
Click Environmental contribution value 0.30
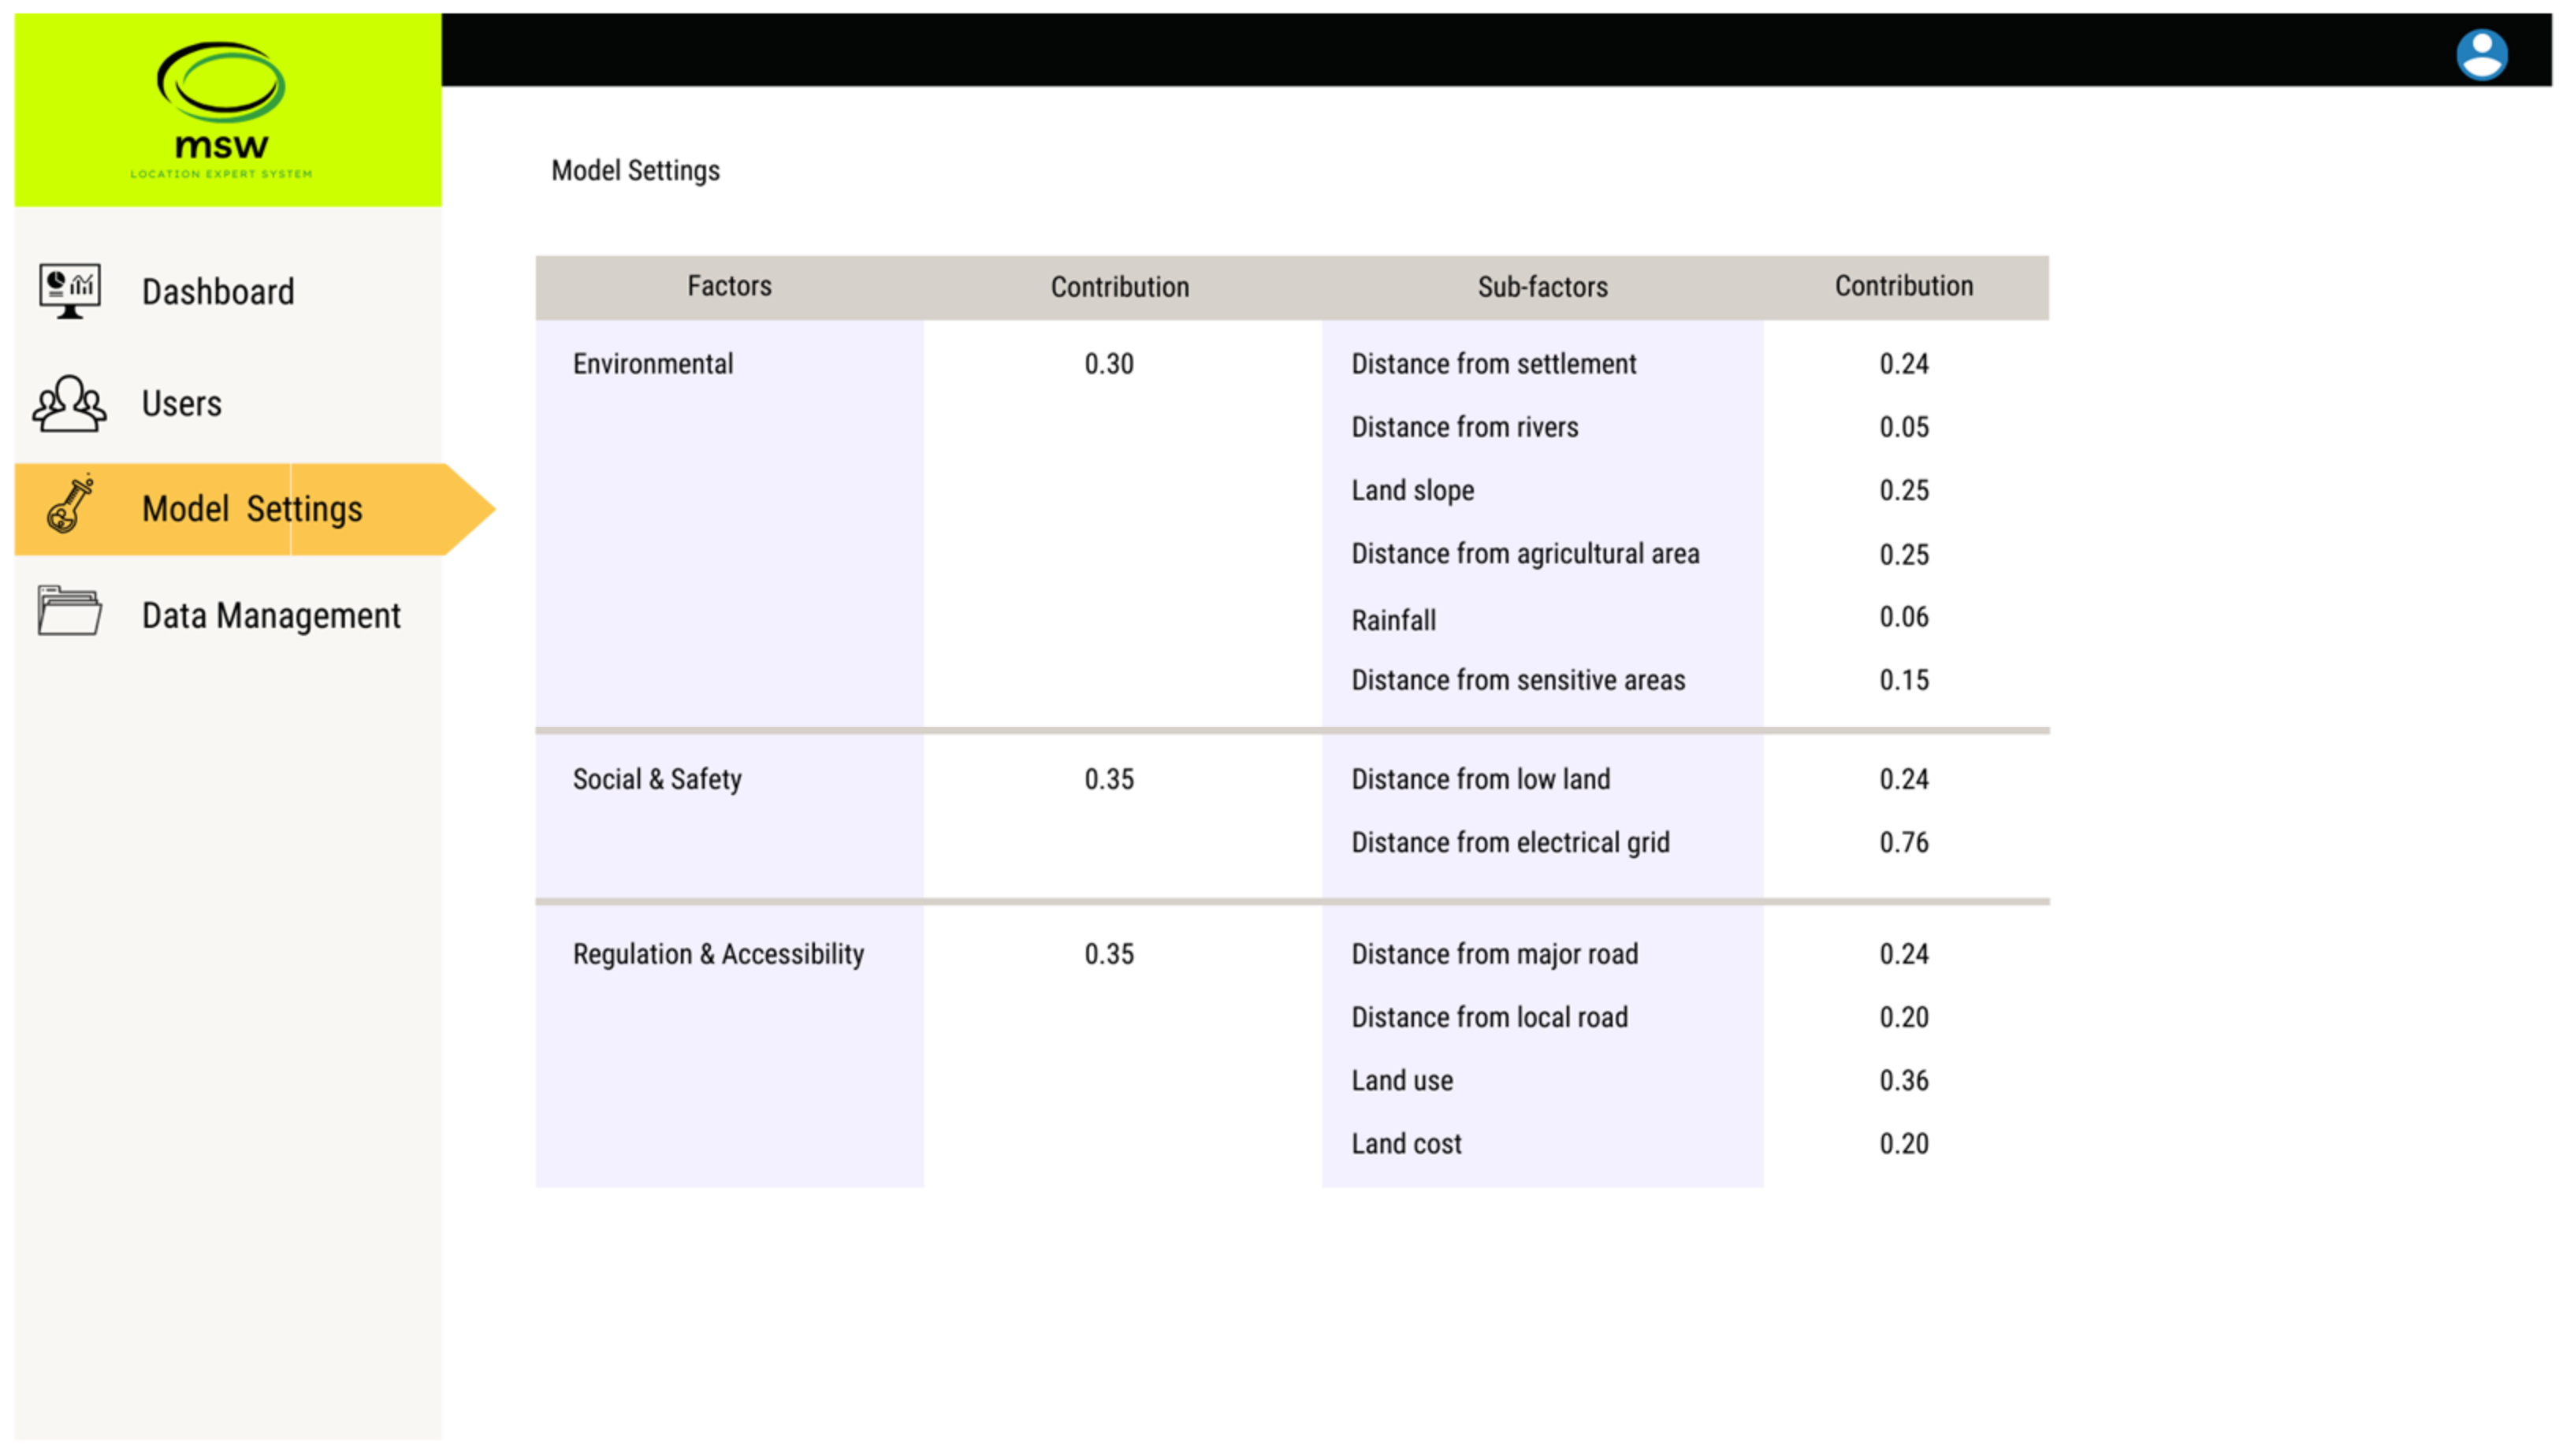click(1109, 364)
